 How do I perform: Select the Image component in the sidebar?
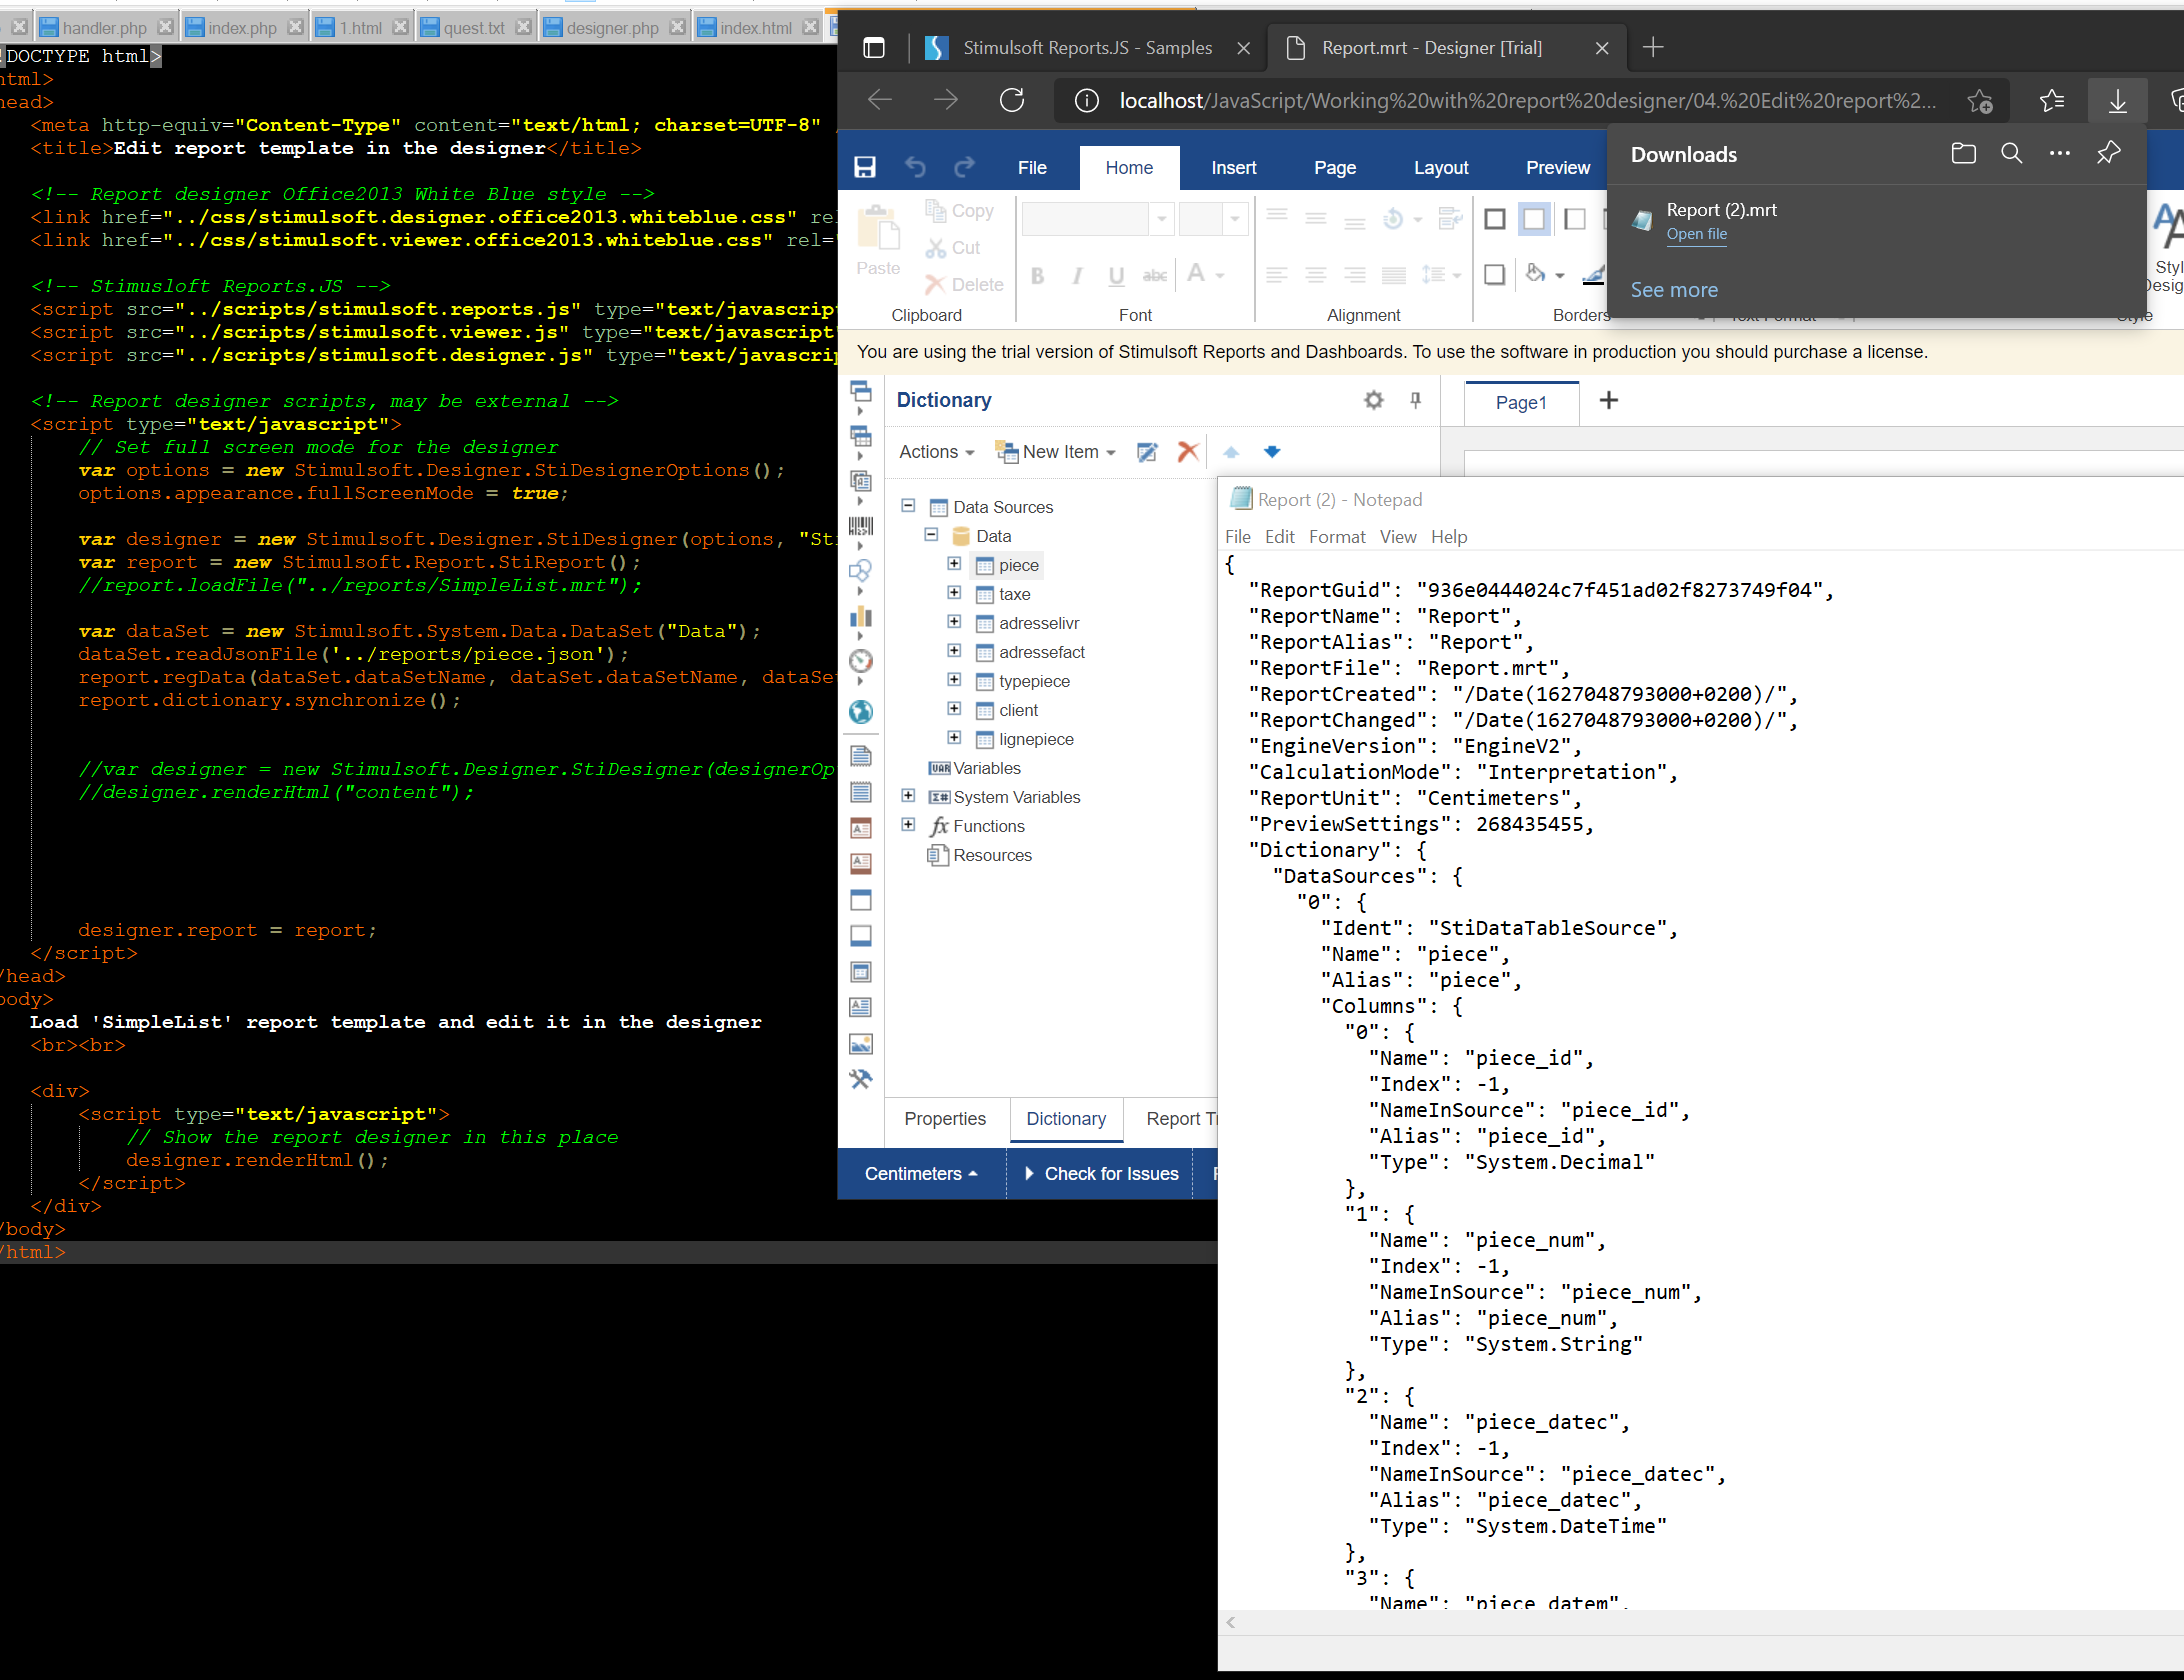pyautogui.click(x=860, y=1043)
